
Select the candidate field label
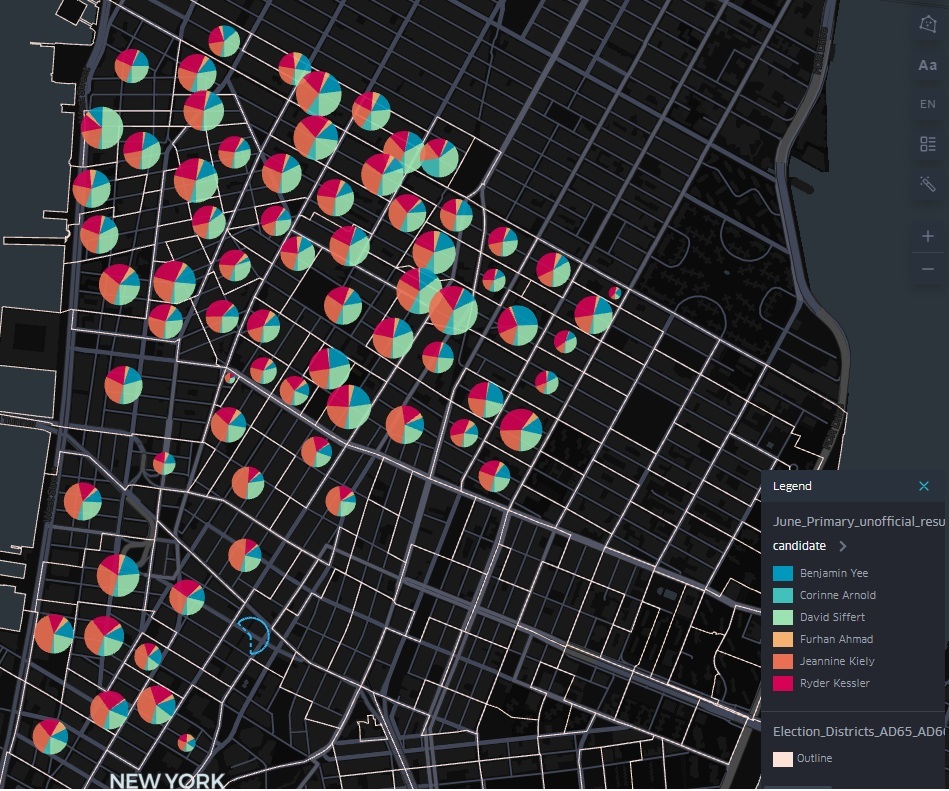click(x=799, y=546)
